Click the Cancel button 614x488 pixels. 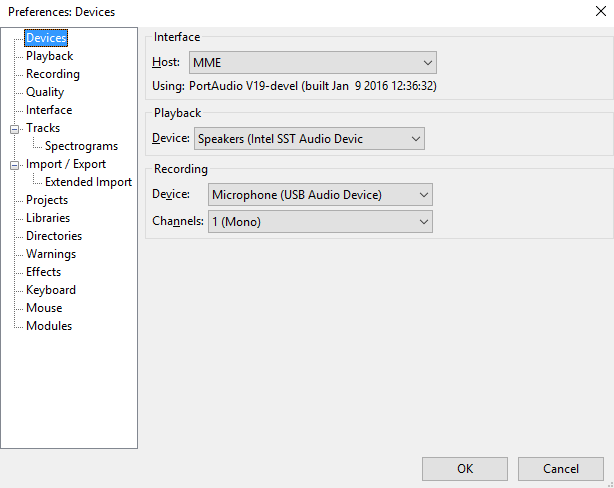point(561,469)
